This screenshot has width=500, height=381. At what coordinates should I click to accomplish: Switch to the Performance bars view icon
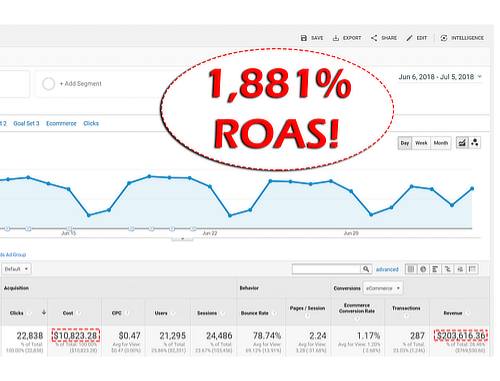coord(435,269)
